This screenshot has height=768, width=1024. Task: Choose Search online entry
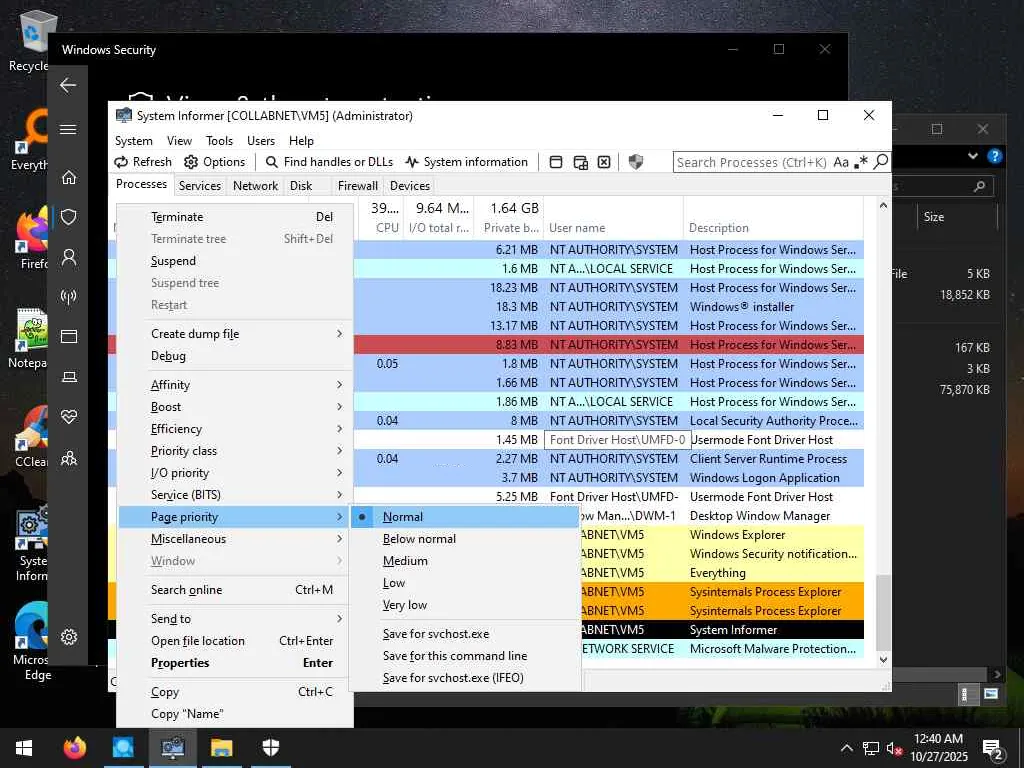[235, 590]
